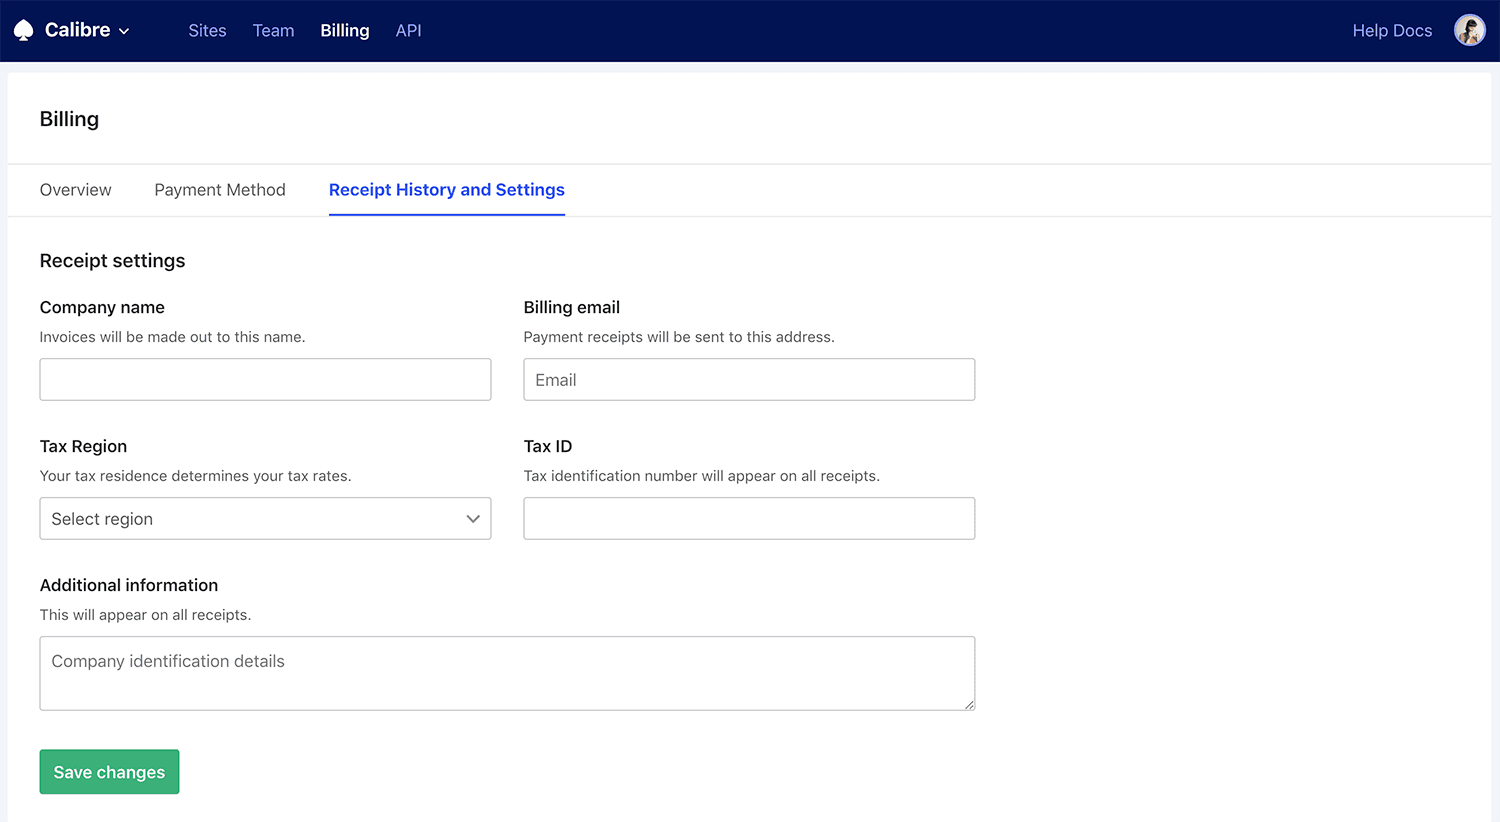The width and height of the screenshot is (1500, 822).
Task: Open the Team section
Action: (273, 30)
